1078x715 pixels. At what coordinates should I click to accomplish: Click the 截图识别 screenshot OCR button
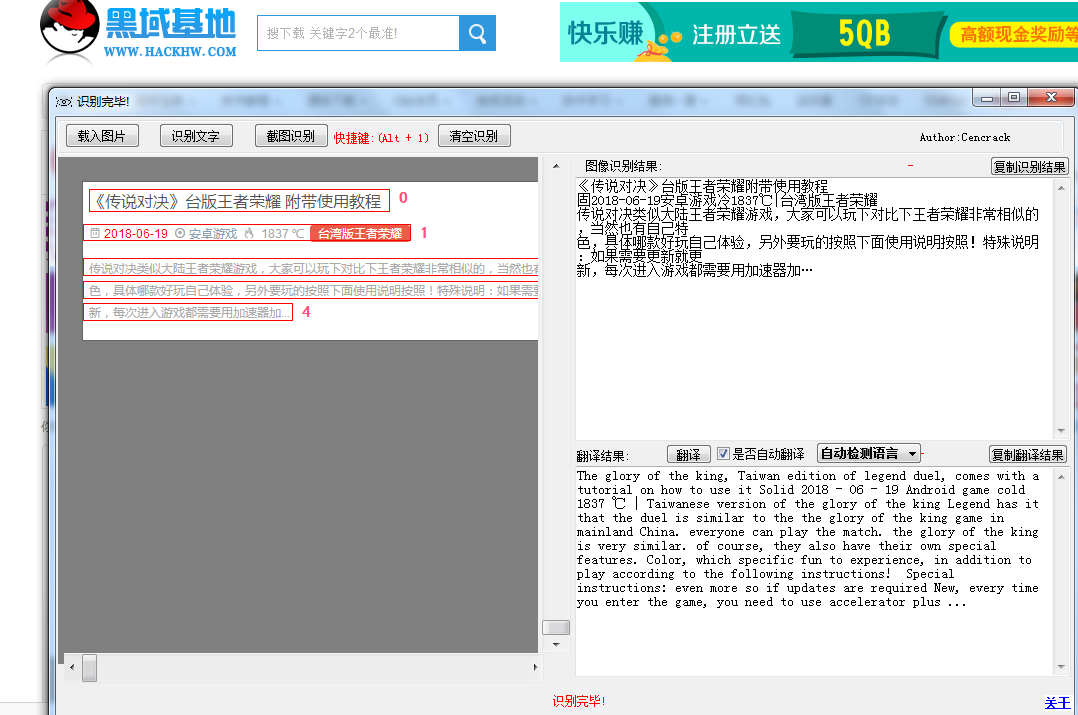pyautogui.click(x=291, y=136)
